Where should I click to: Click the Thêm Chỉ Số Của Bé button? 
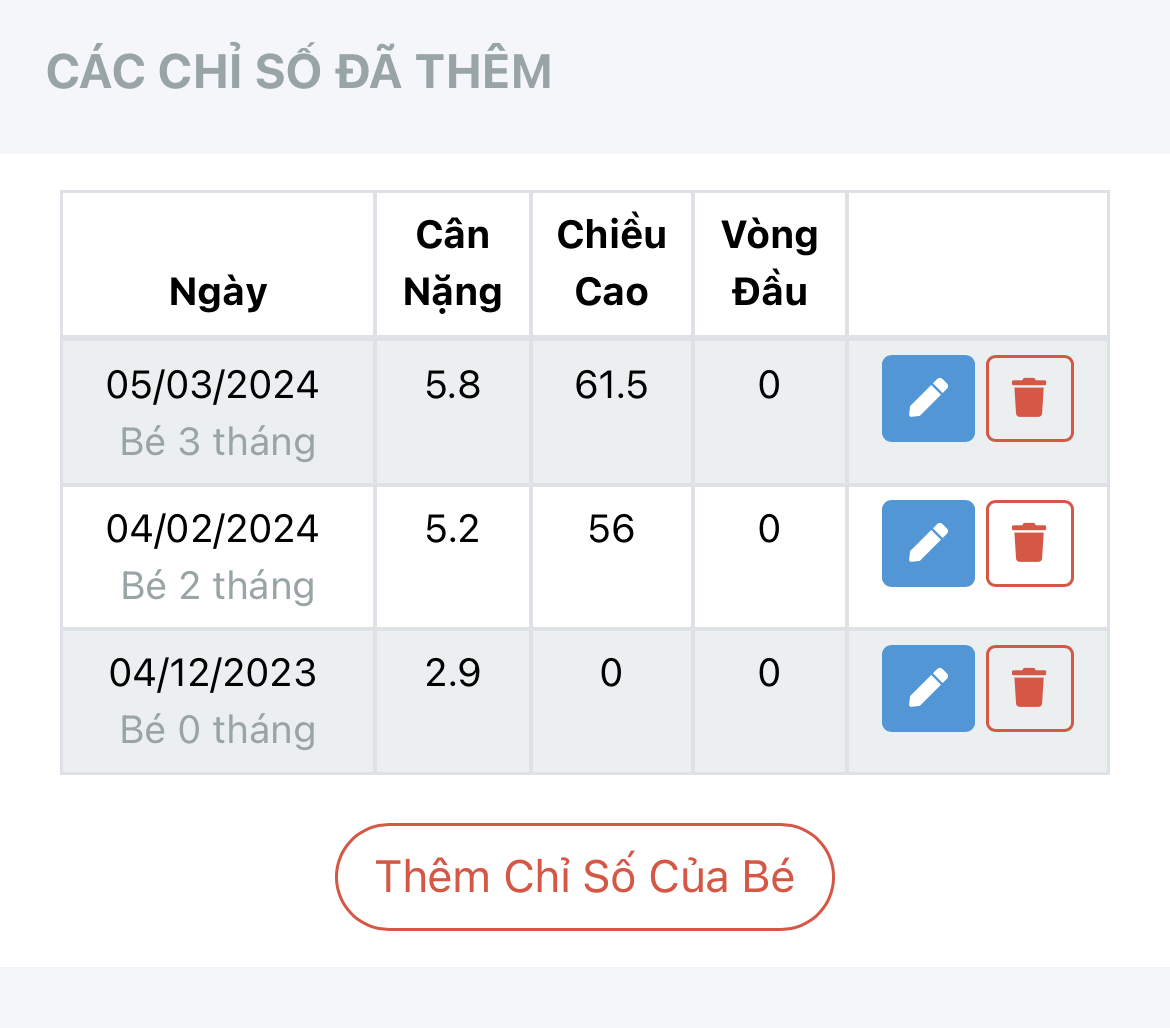coord(584,877)
